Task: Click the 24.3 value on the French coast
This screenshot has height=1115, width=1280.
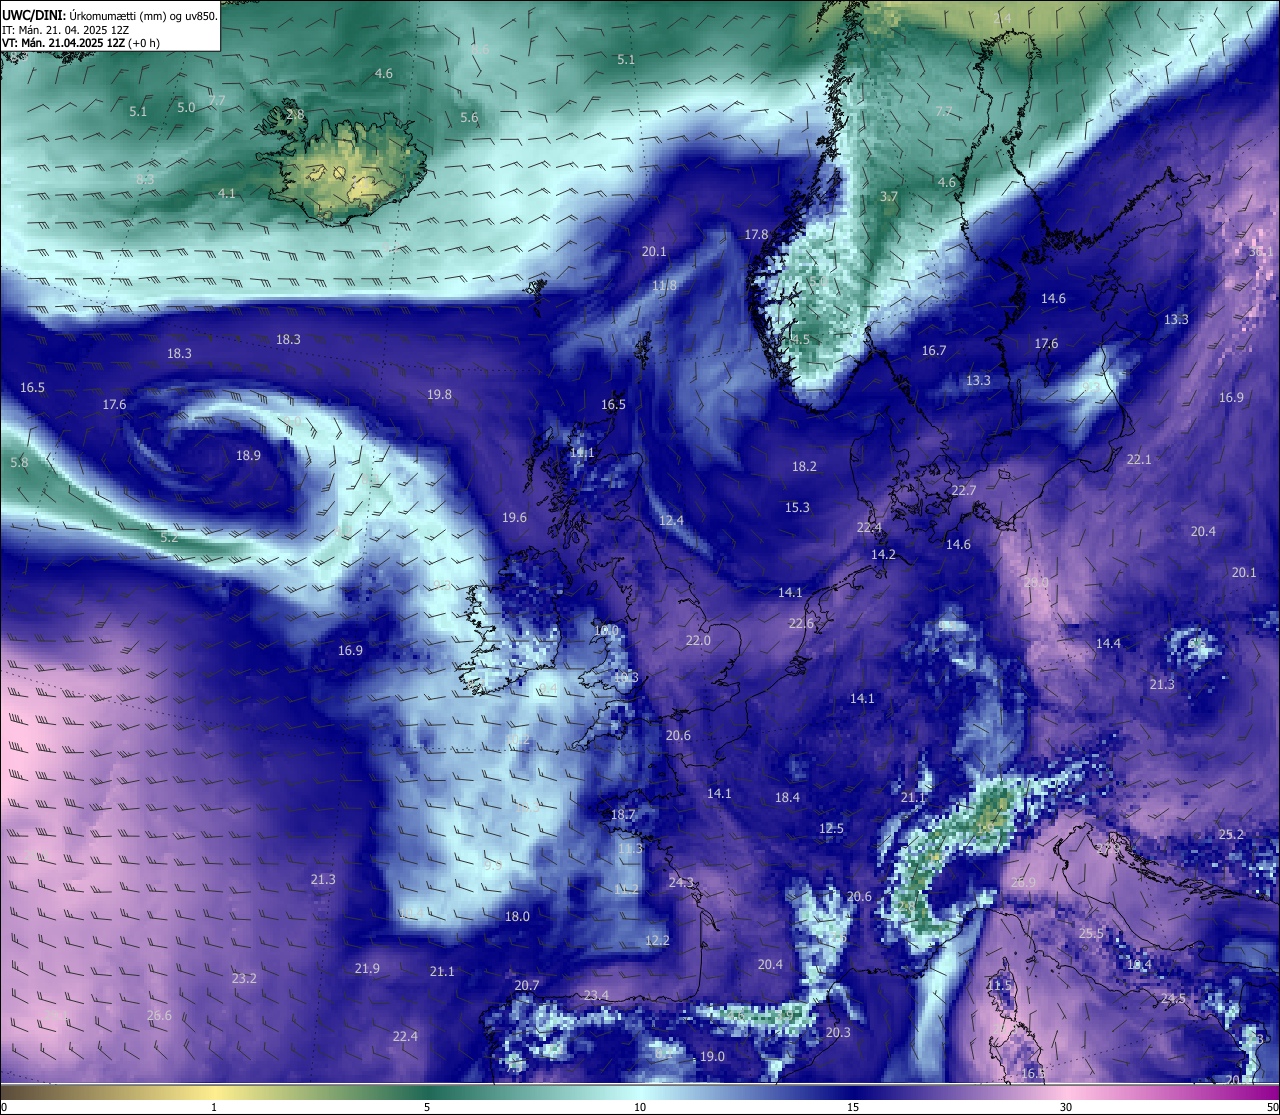Action: [681, 883]
